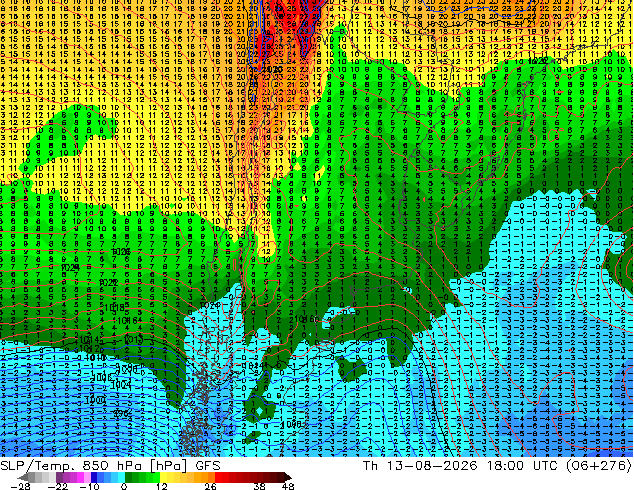Click the '1004' isobar label
This screenshot has width=634, height=490.
(x=121, y=384)
